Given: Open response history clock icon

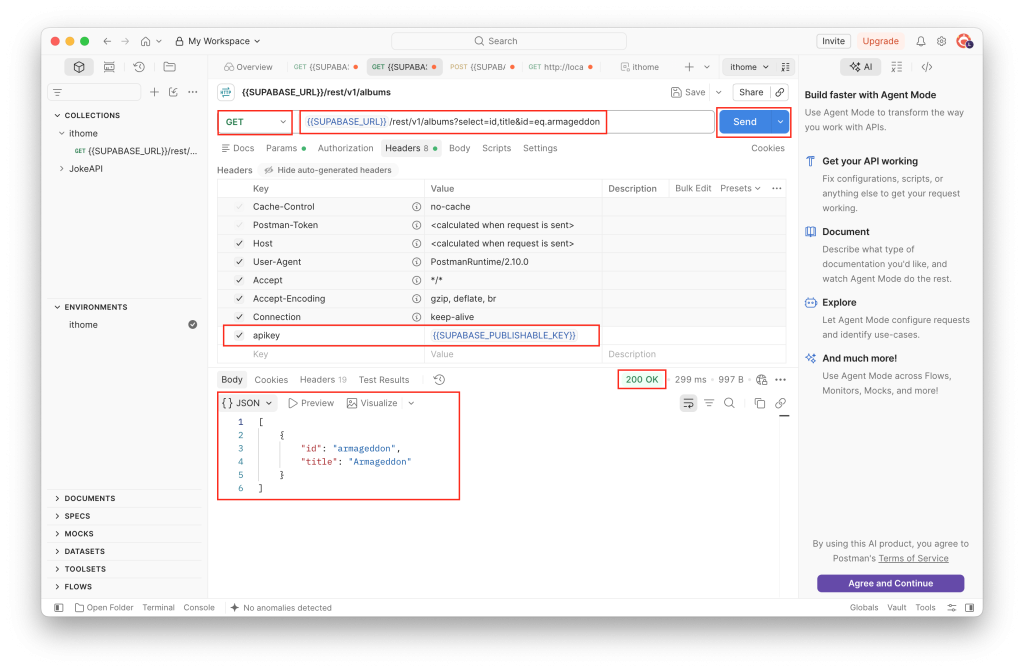Looking at the screenshot, I should pos(440,380).
